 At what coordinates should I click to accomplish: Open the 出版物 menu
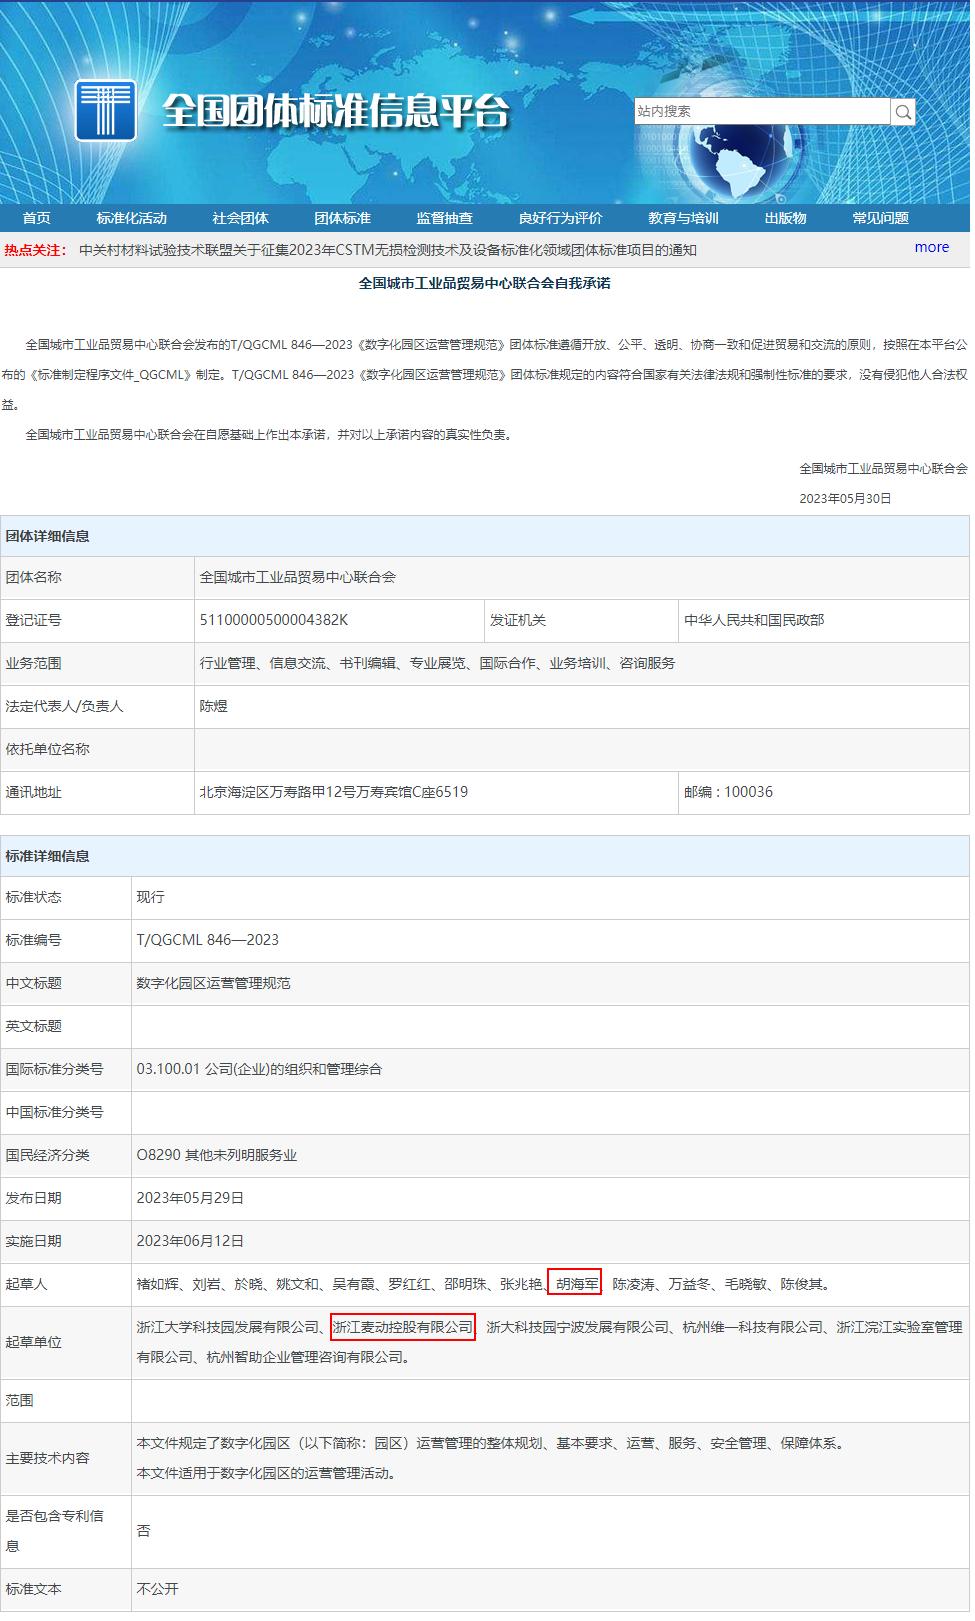[786, 218]
